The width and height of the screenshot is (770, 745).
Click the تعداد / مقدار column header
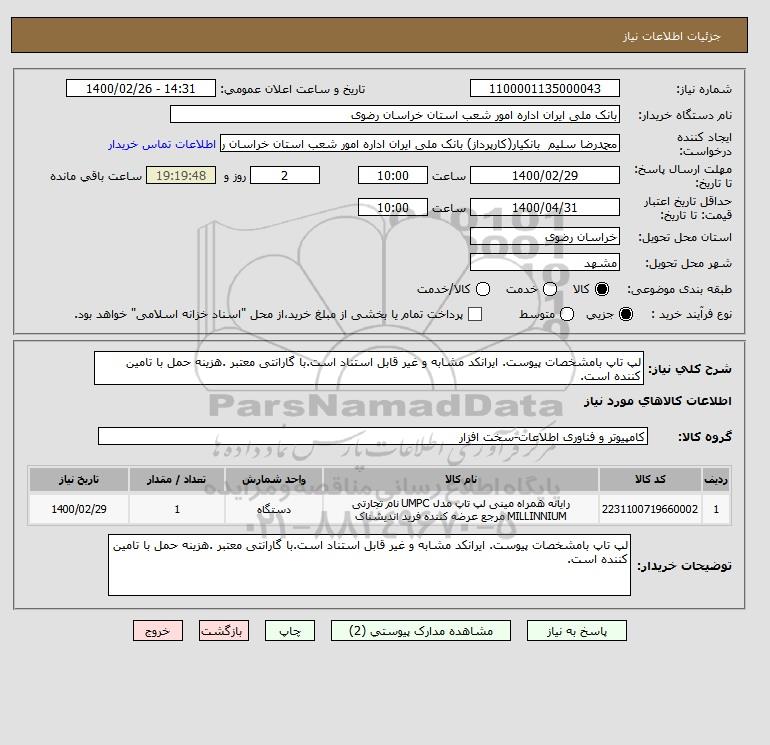click(177, 479)
